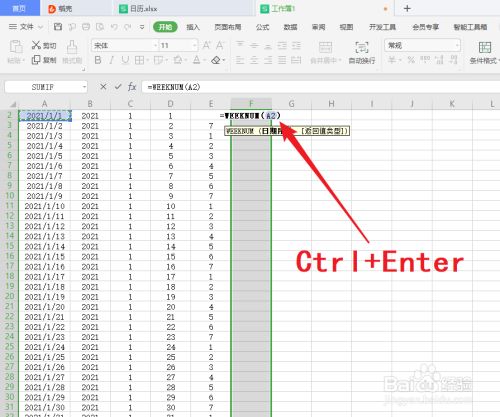Click the fill color bucket swatch
This screenshot has height=417, width=500.
[177, 60]
